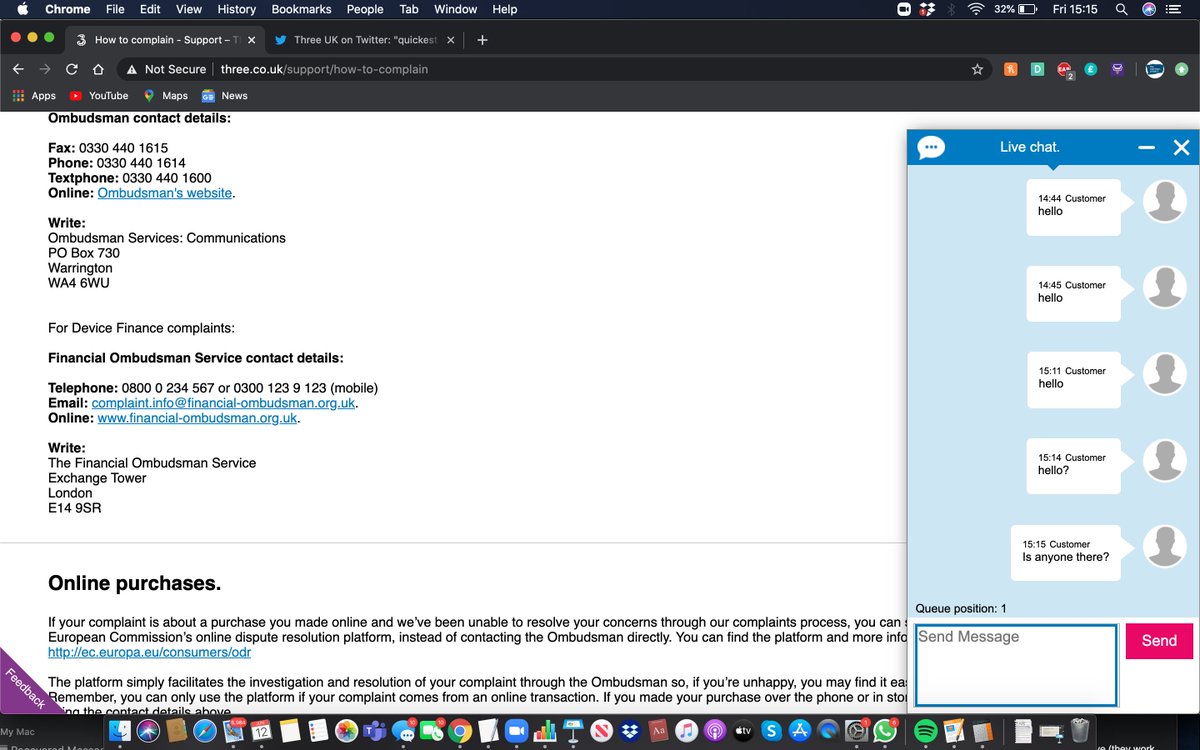The image size is (1200, 750).
Task: Click the browser forward arrow
Action: tap(44, 69)
